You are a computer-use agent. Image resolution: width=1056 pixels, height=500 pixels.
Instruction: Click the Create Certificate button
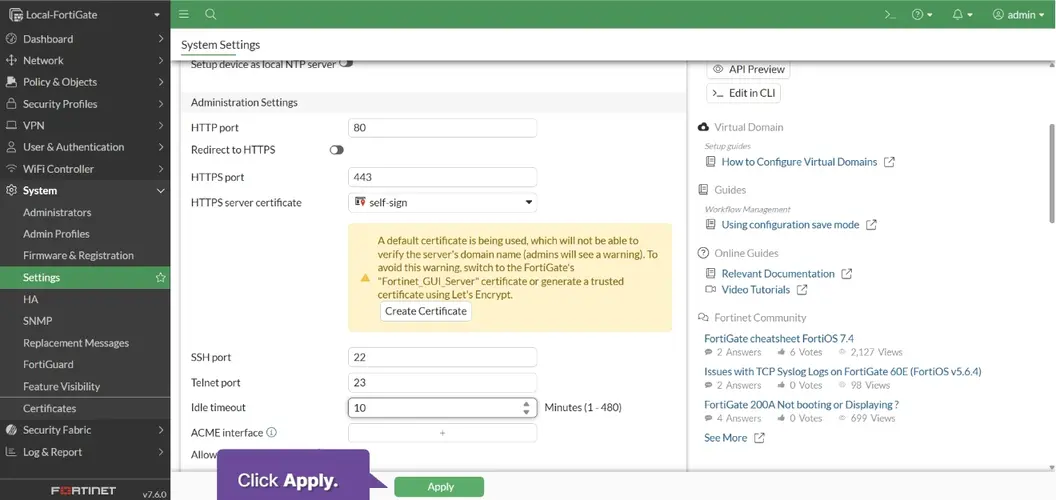point(426,311)
